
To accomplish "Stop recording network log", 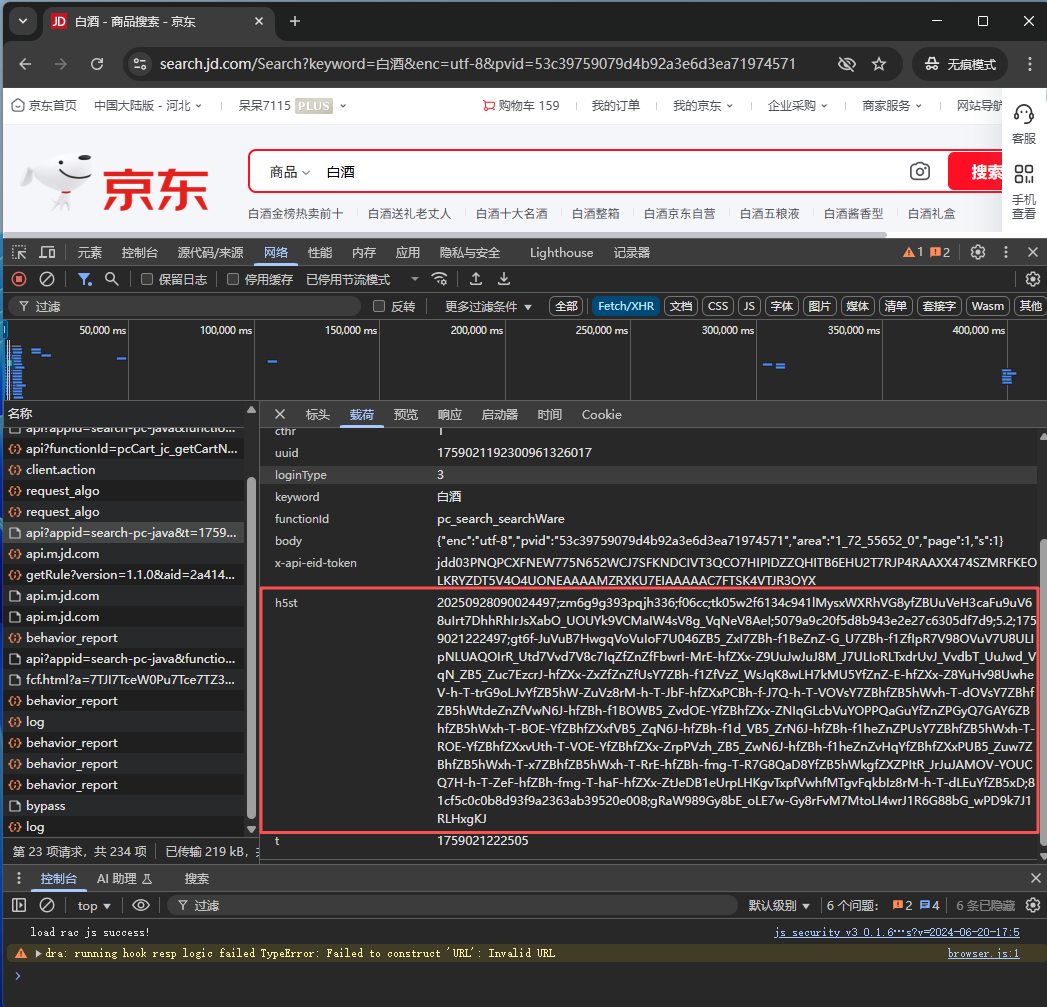I will click(x=19, y=279).
